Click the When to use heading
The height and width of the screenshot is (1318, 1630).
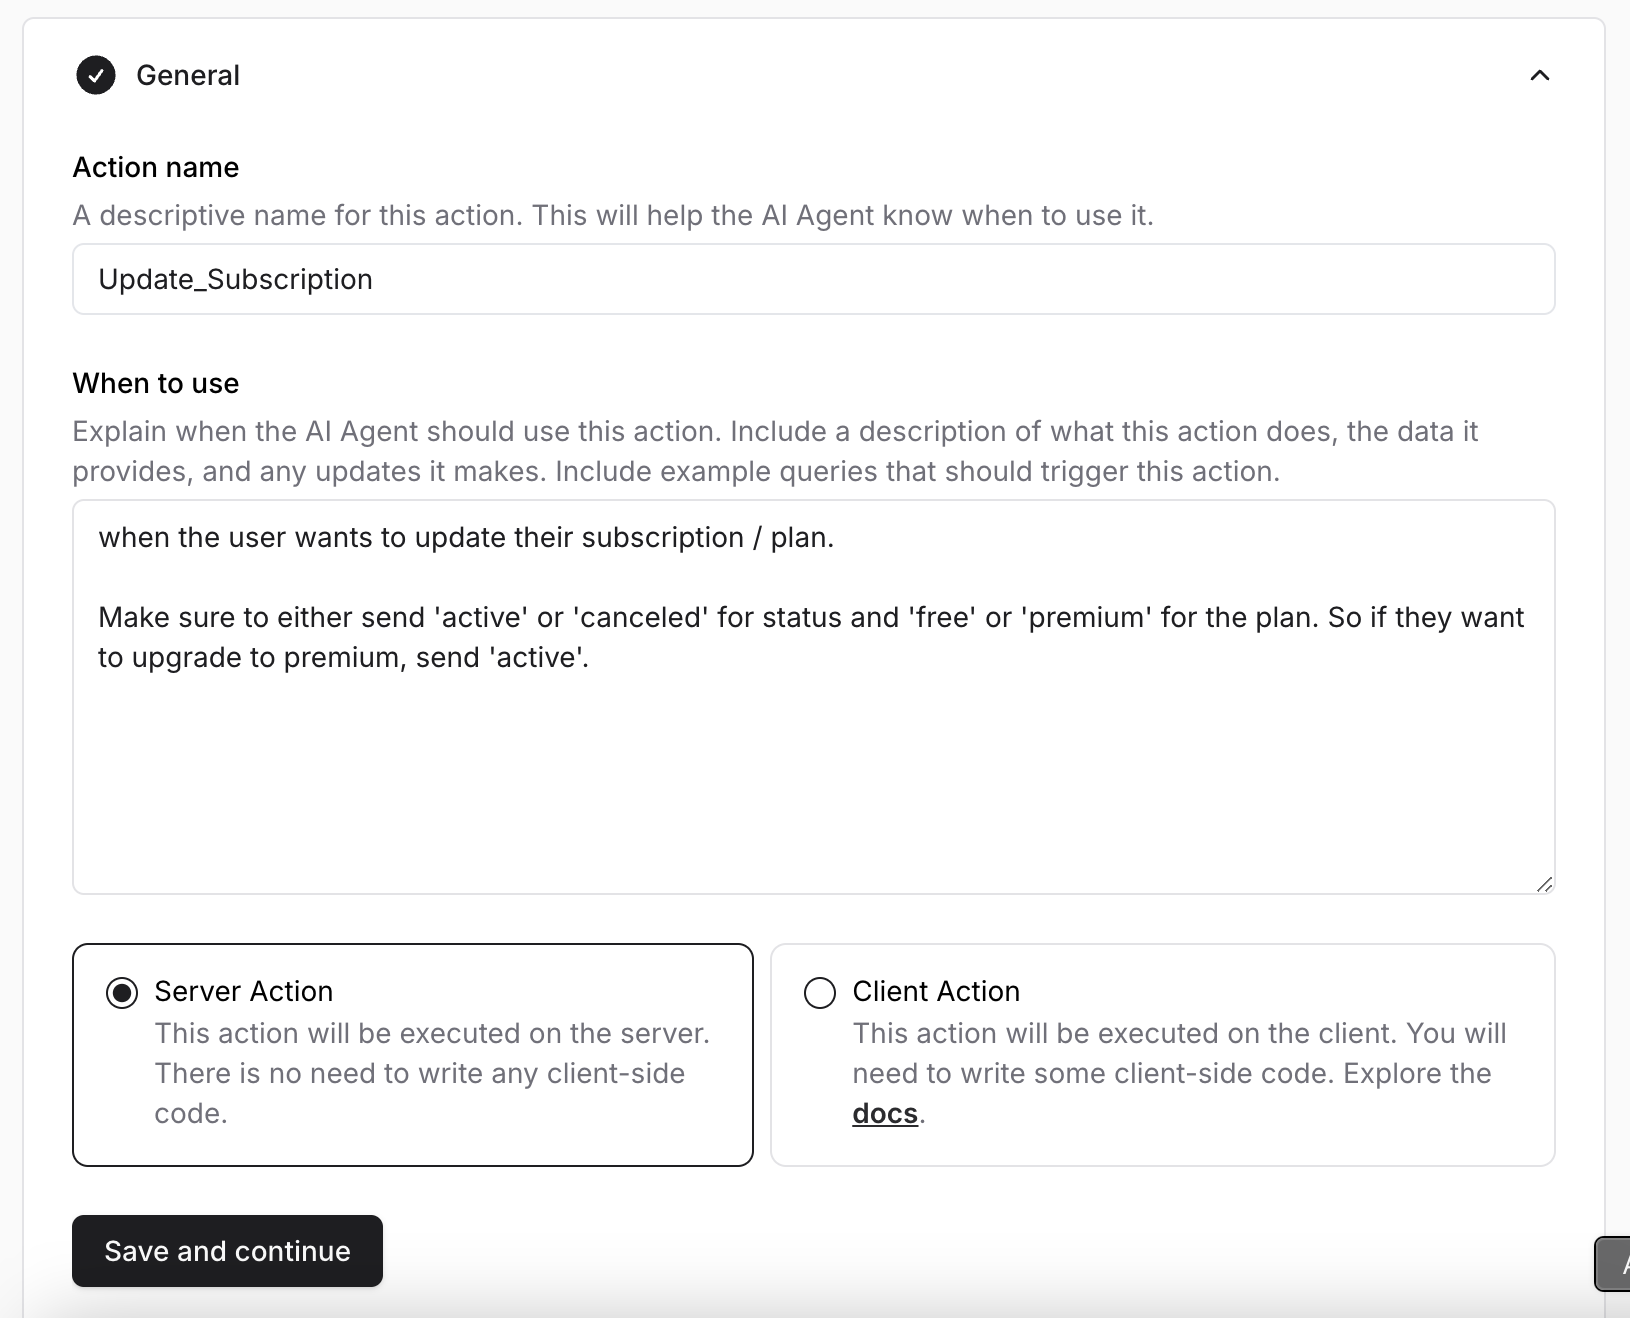pyautogui.click(x=155, y=383)
